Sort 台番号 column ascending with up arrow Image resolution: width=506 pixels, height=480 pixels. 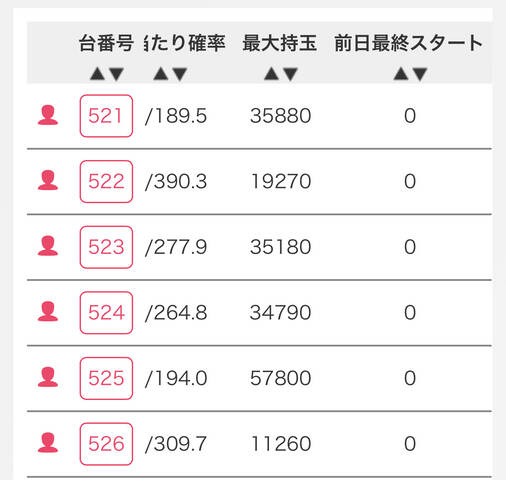coord(98,73)
